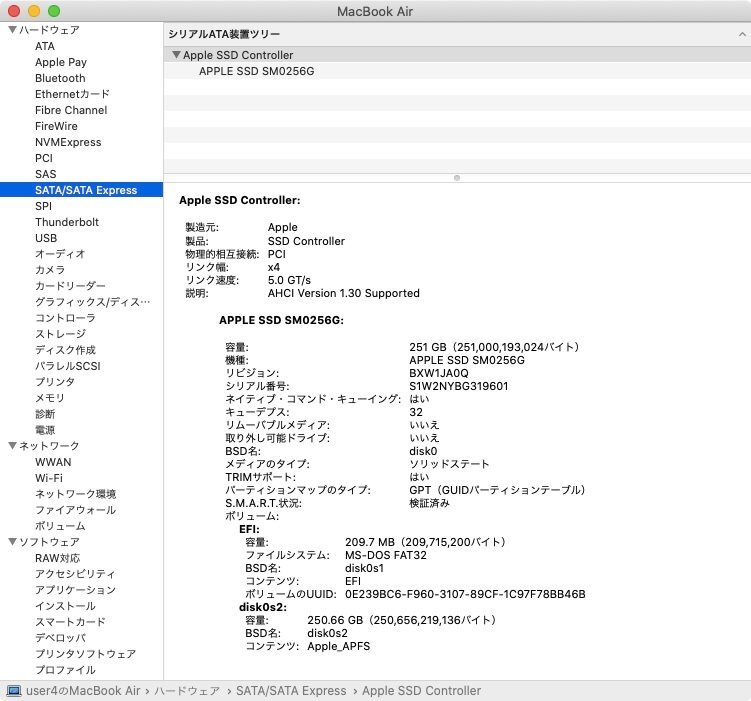Select メモリ in hardware list
The image size is (751, 701).
click(50, 398)
